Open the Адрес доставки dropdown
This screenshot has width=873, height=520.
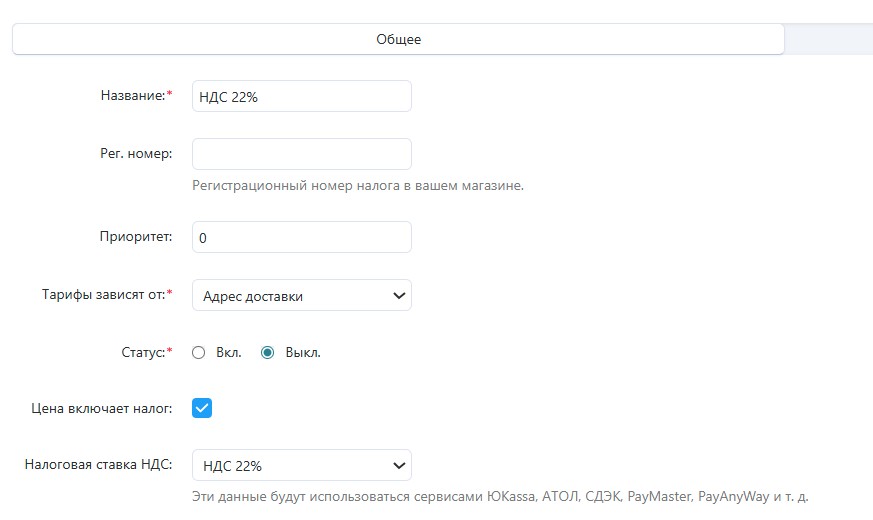click(x=301, y=296)
